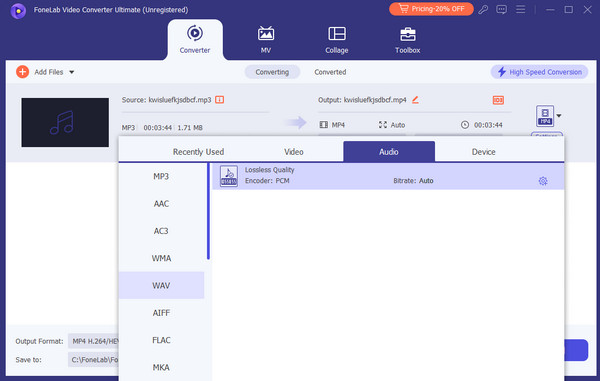Expand the Add Files dropdown arrow
This screenshot has width=600, height=381.
pyautogui.click(x=72, y=72)
